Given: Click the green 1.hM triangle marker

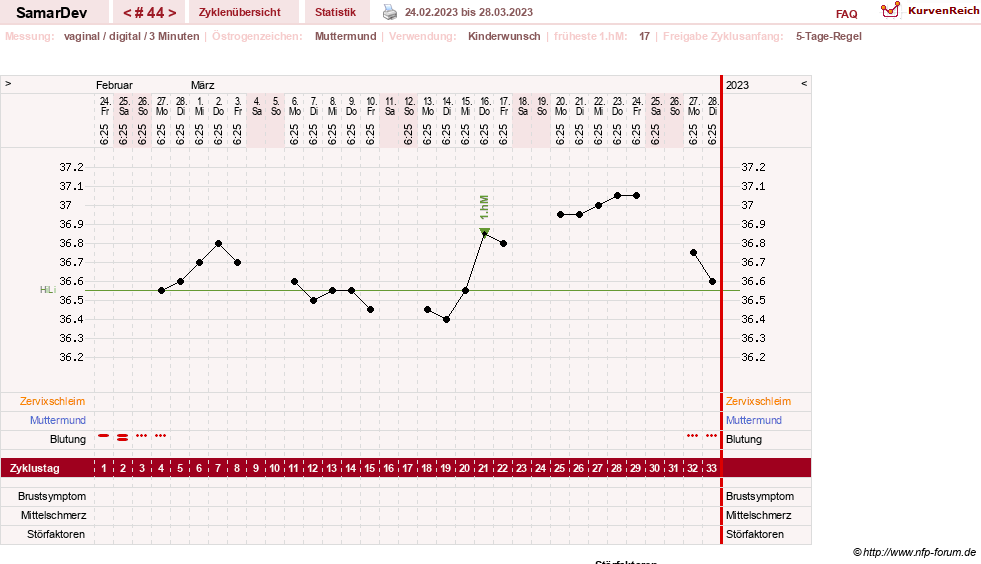Looking at the screenshot, I should coord(484,232).
